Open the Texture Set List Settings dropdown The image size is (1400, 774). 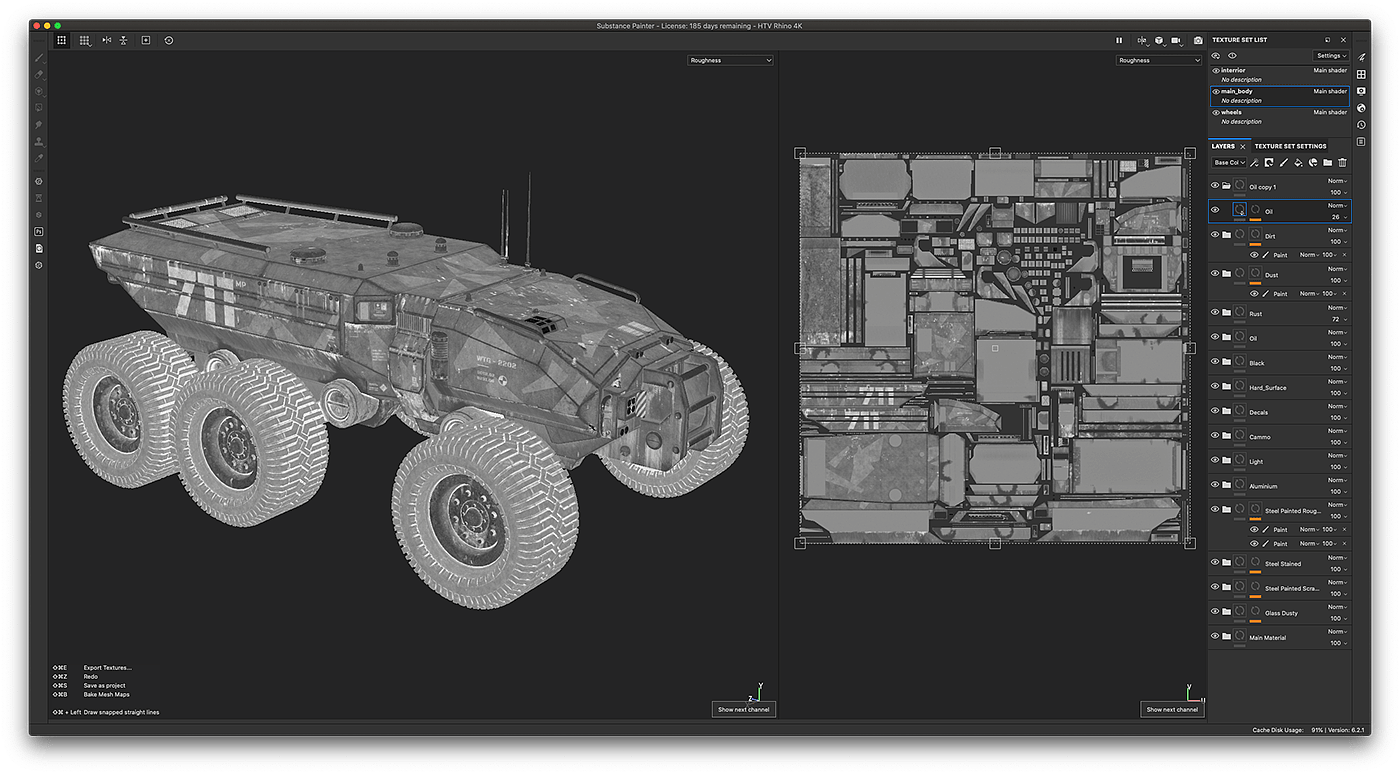1331,56
